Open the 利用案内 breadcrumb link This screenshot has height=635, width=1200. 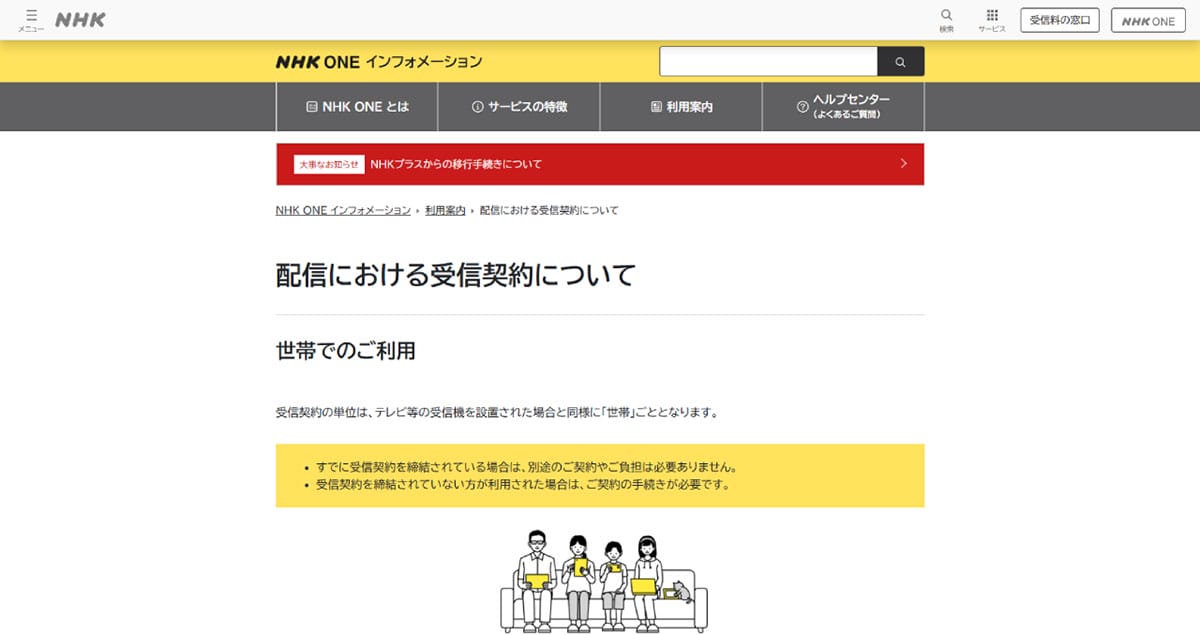(446, 210)
